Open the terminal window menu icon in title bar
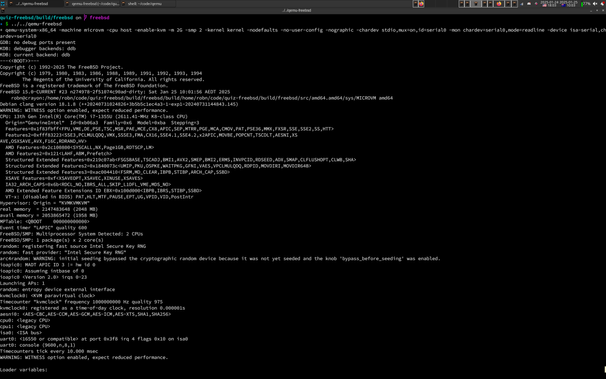 (x=3, y=10)
